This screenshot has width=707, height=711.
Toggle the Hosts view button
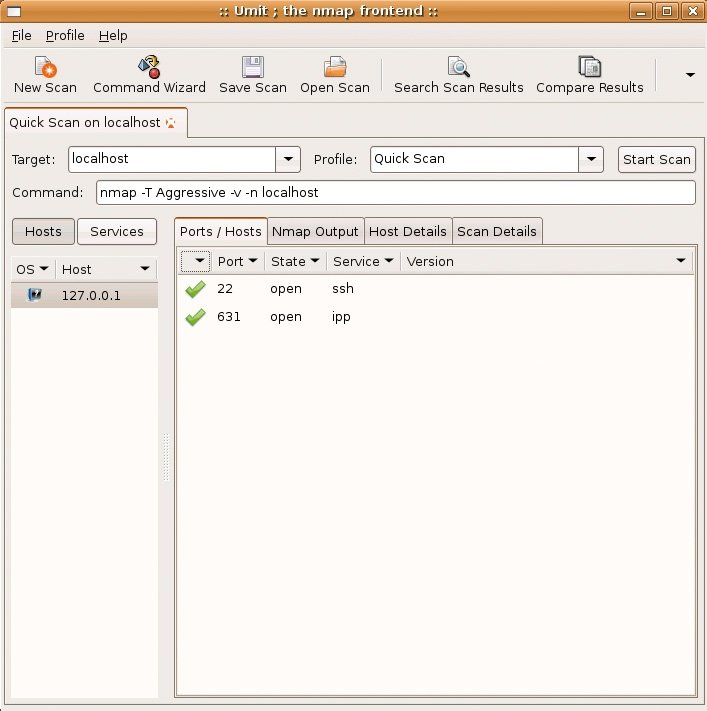click(x=43, y=231)
